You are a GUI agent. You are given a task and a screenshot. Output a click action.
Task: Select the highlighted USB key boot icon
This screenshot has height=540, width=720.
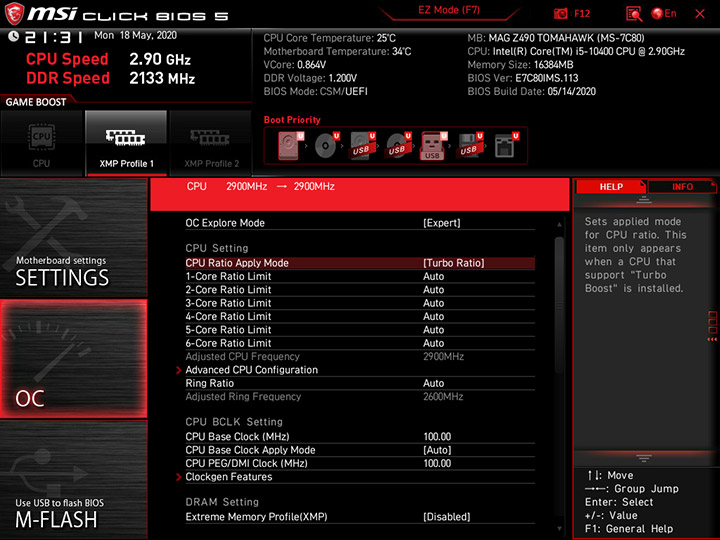(x=433, y=146)
